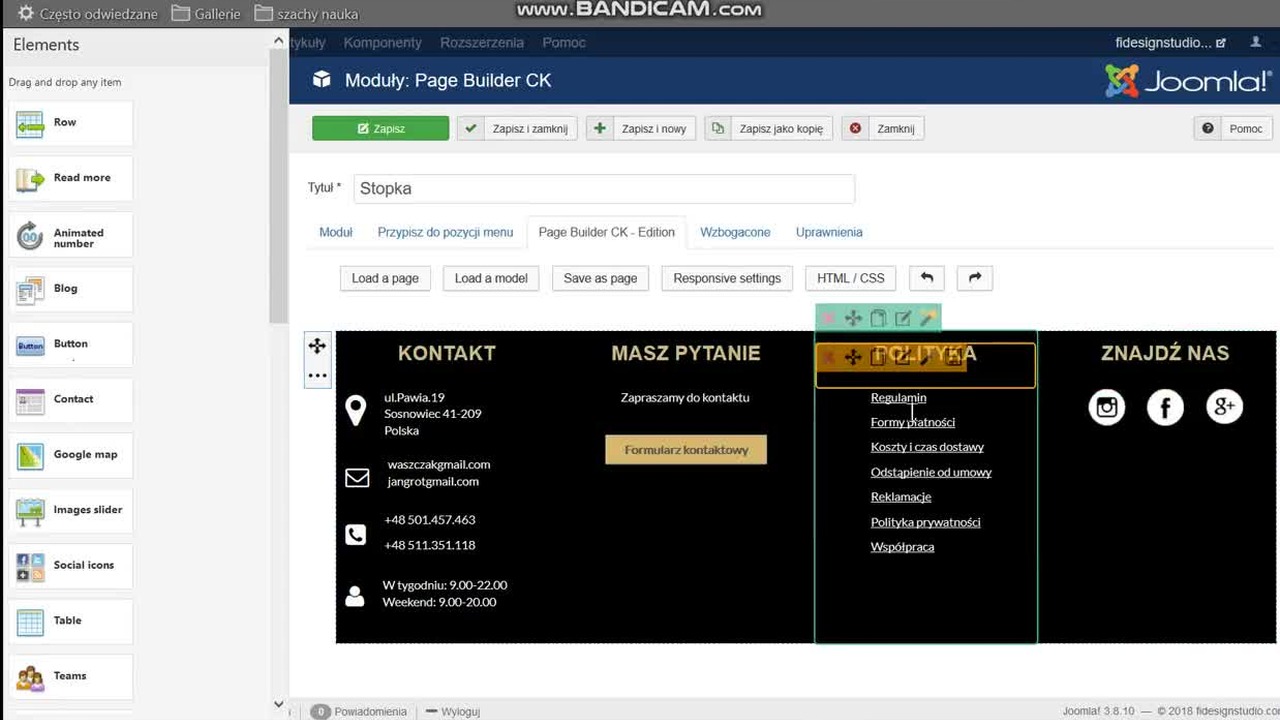Click the redo arrow button
1280x720 pixels.
pyautogui.click(x=975, y=278)
